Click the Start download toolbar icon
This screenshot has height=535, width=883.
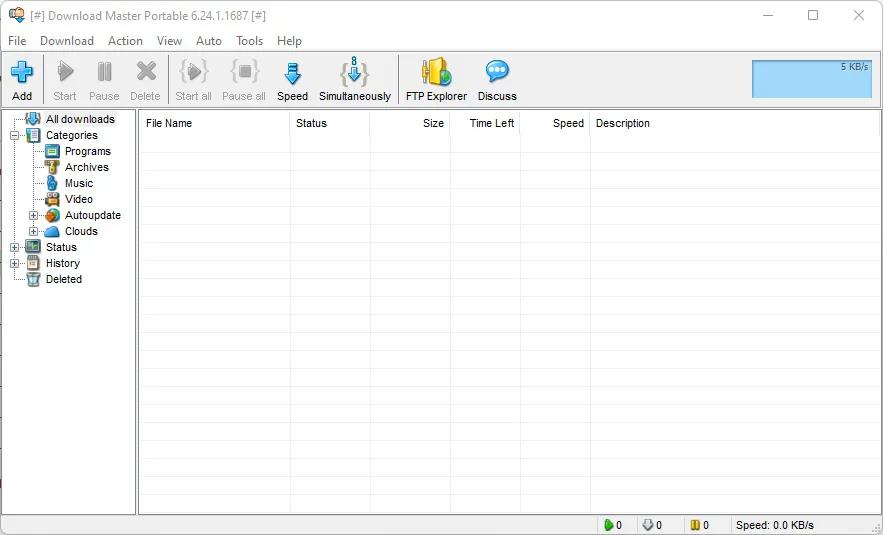(65, 72)
